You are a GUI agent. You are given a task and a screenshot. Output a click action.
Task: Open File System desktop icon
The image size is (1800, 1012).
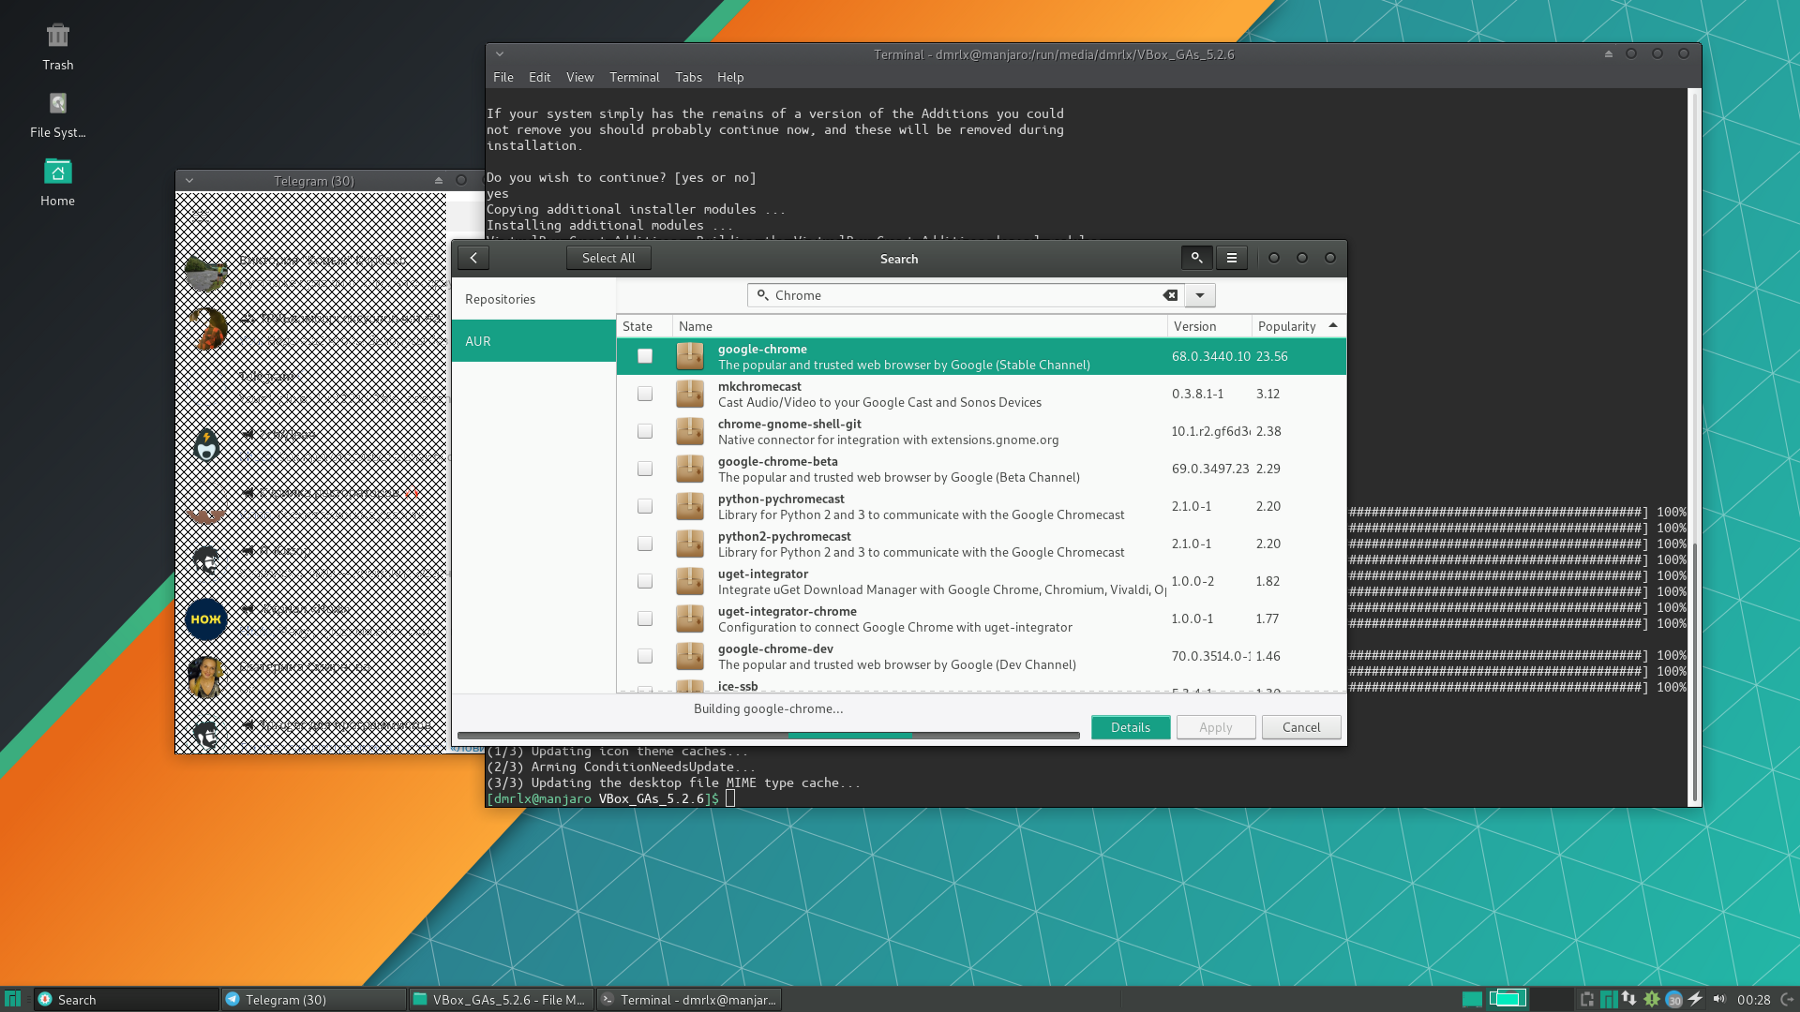(58, 115)
